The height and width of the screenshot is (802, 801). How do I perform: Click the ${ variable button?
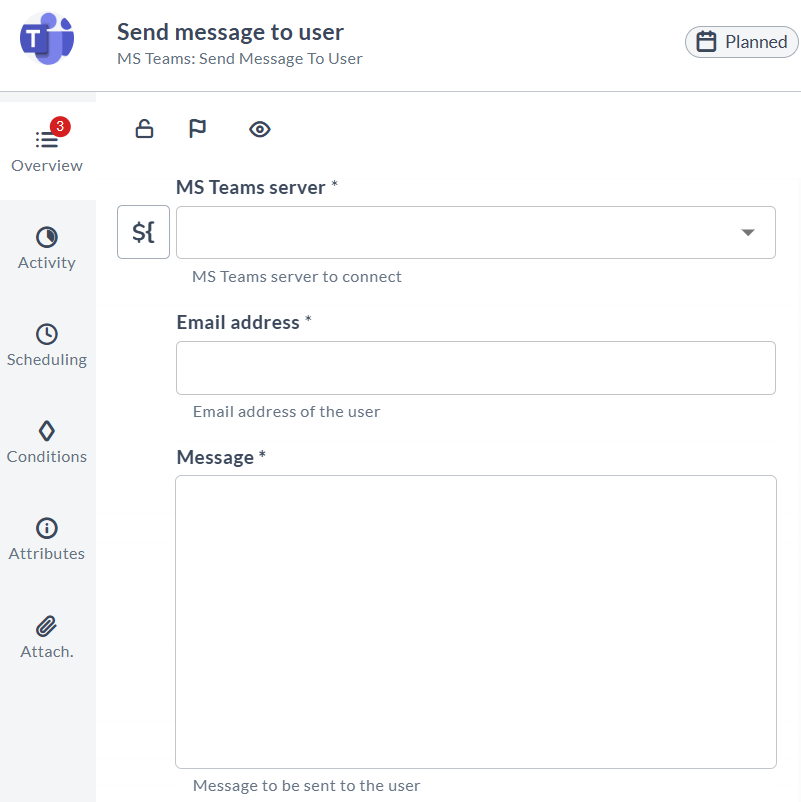click(143, 232)
